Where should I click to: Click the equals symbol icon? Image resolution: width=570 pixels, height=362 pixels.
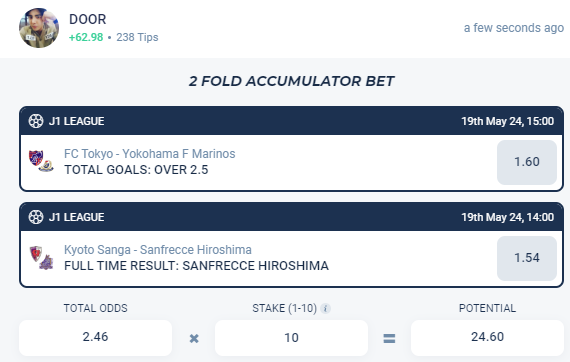click(x=389, y=339)
